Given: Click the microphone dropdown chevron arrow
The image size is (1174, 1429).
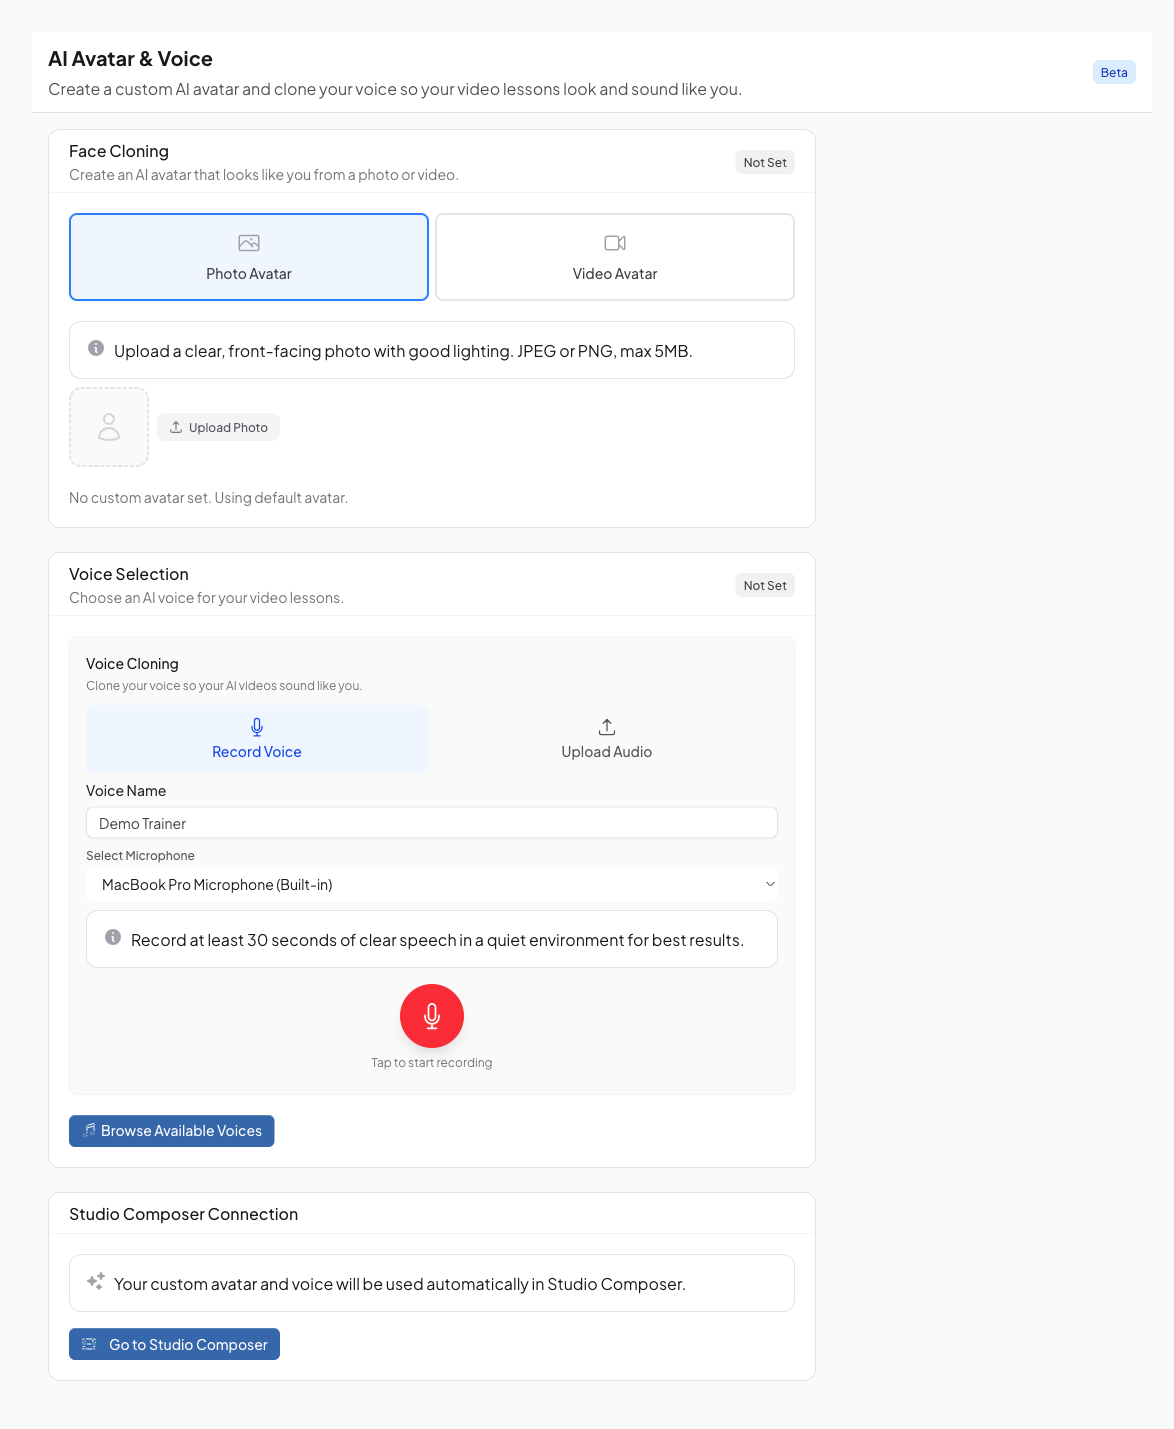Looking at the screenshot, I should pos(770,885).
